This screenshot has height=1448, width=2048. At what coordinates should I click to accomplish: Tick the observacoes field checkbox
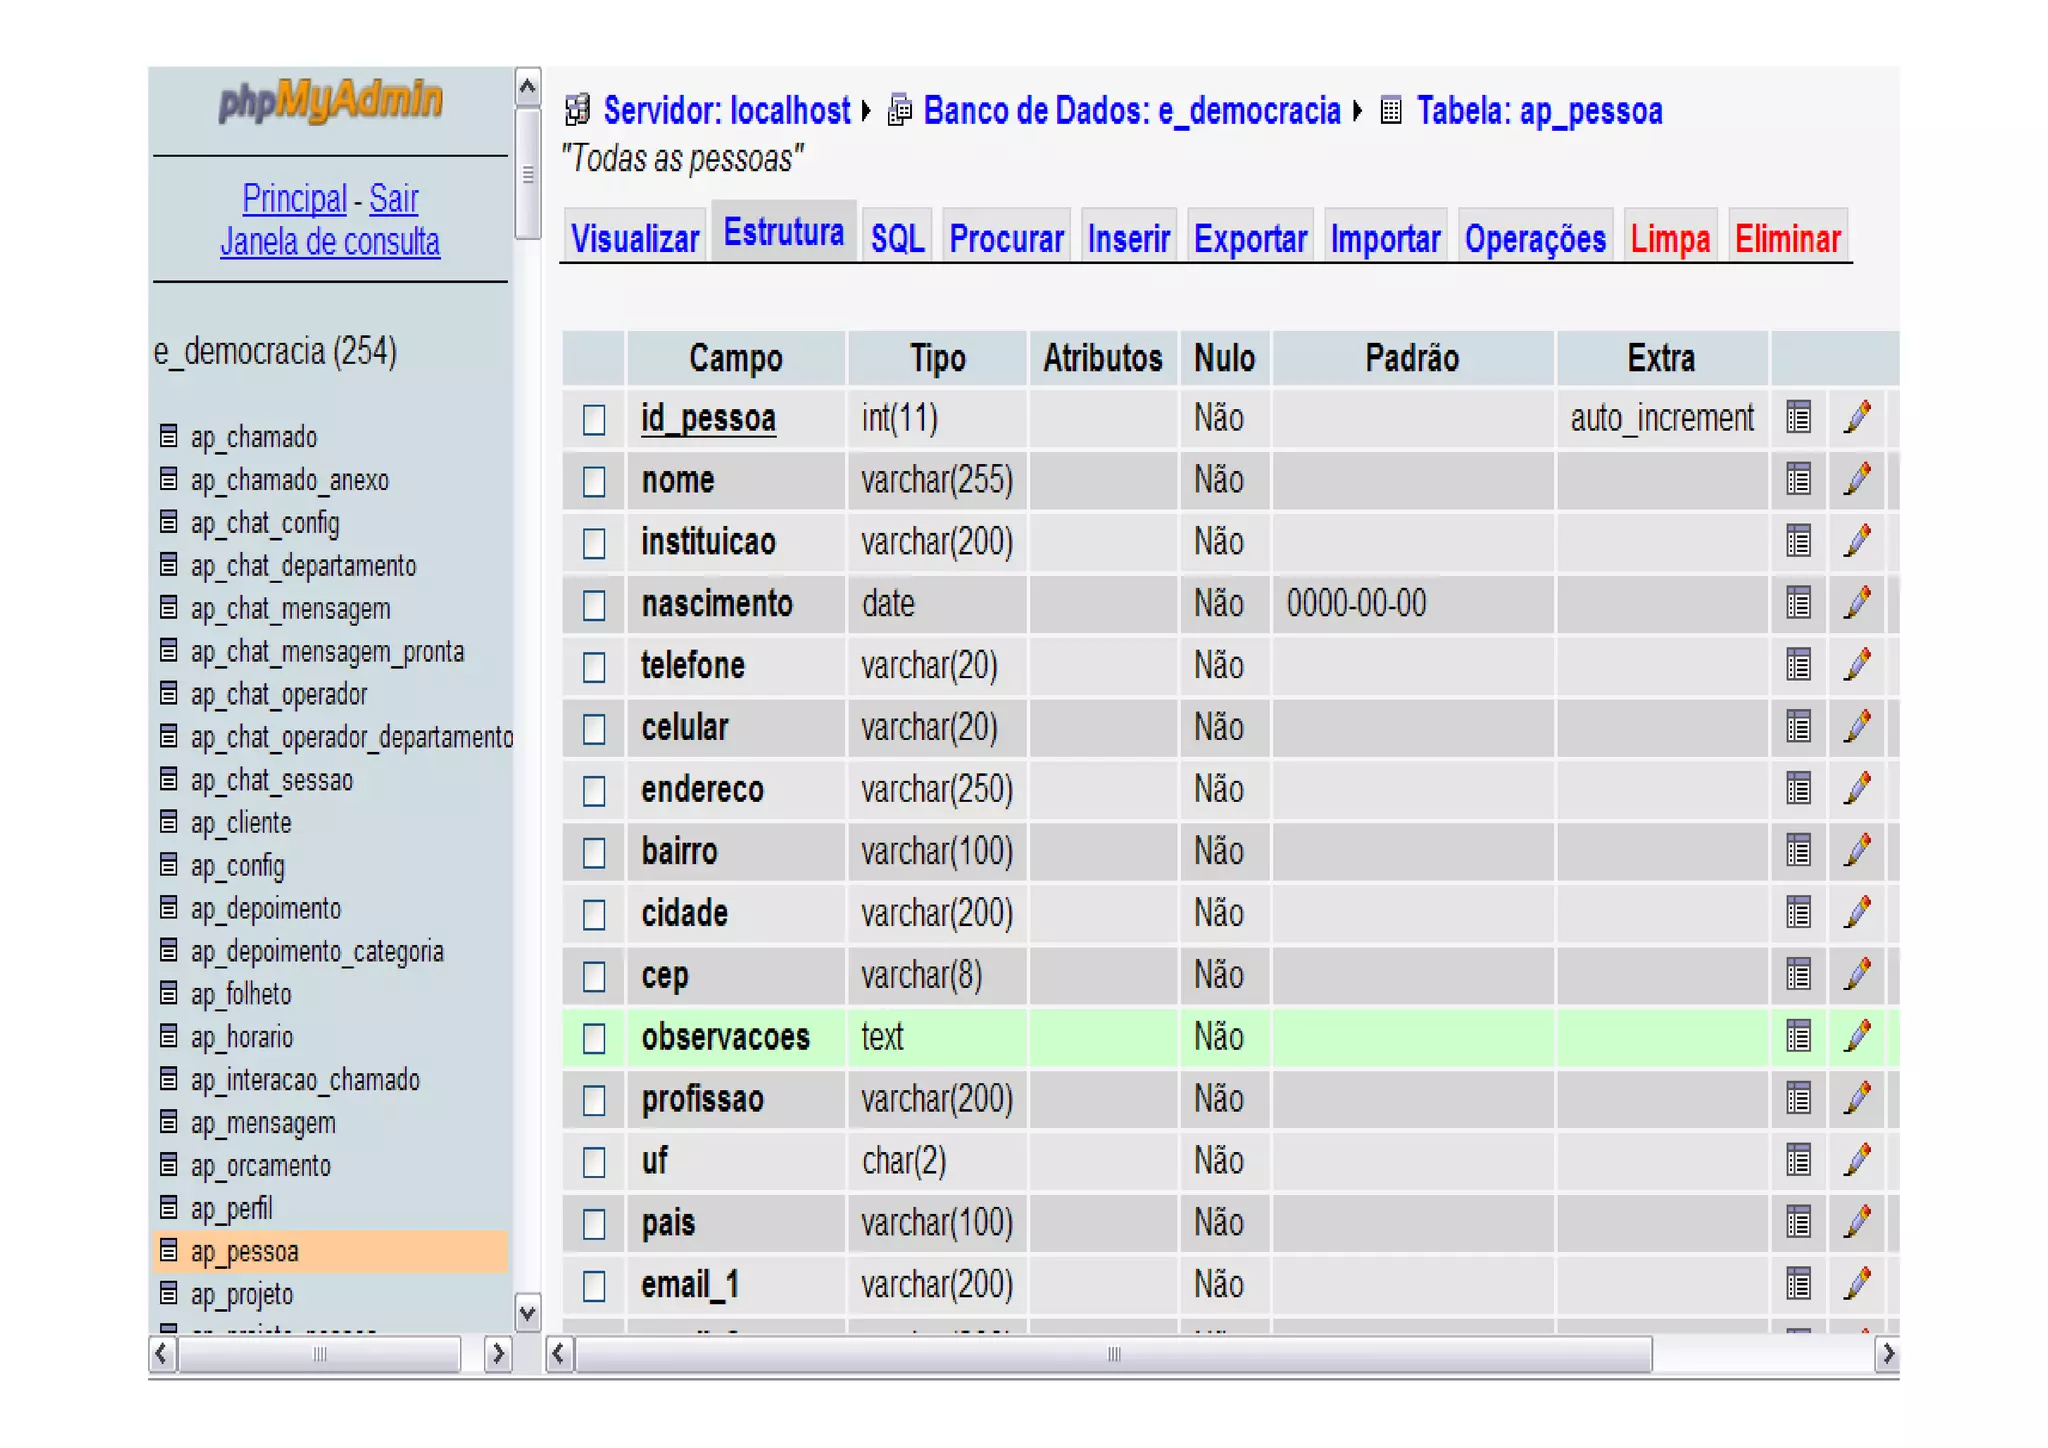point(594,1038)
